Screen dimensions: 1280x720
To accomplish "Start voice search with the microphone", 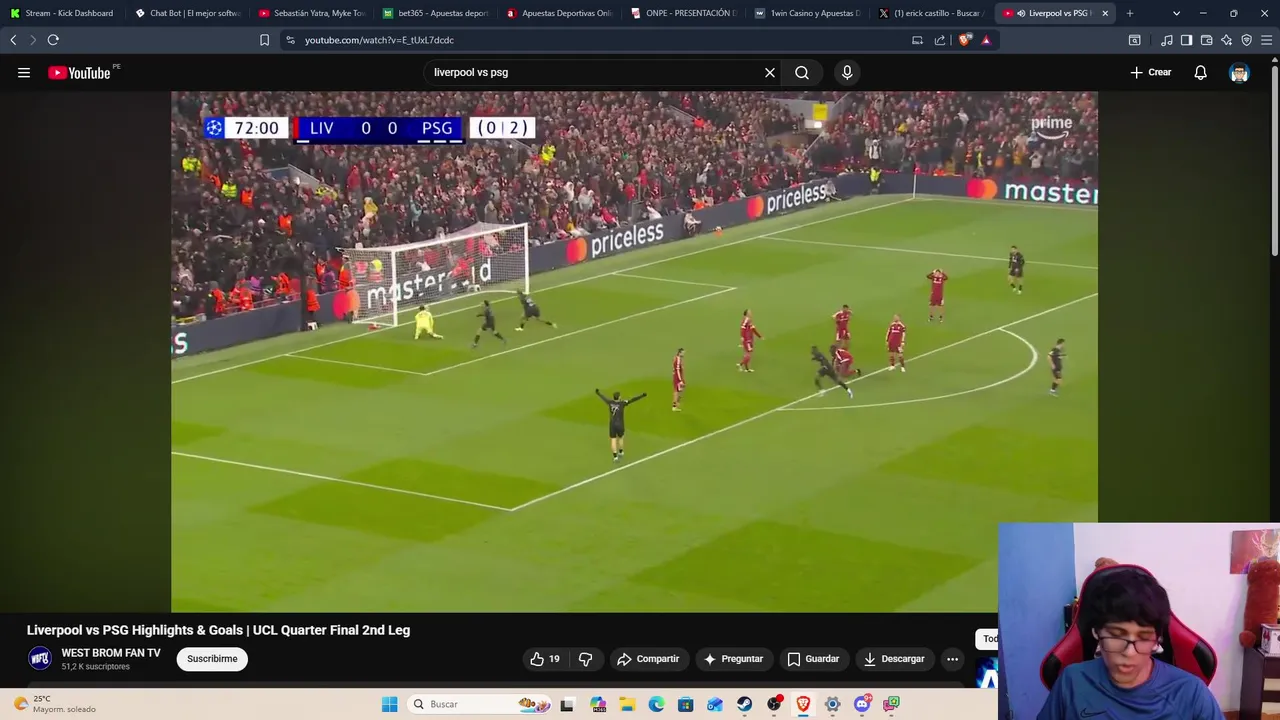I will (x=847, y=72).
